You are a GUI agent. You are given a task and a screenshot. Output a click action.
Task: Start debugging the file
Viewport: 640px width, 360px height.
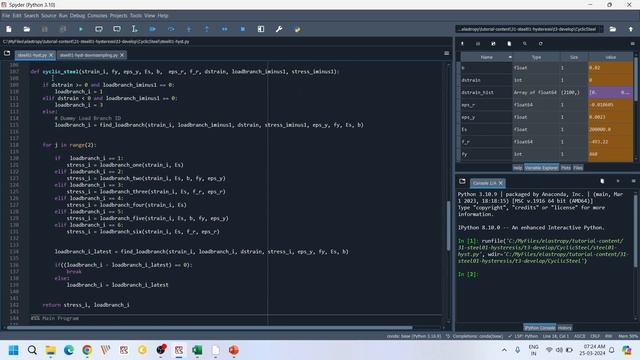point(153,29)
